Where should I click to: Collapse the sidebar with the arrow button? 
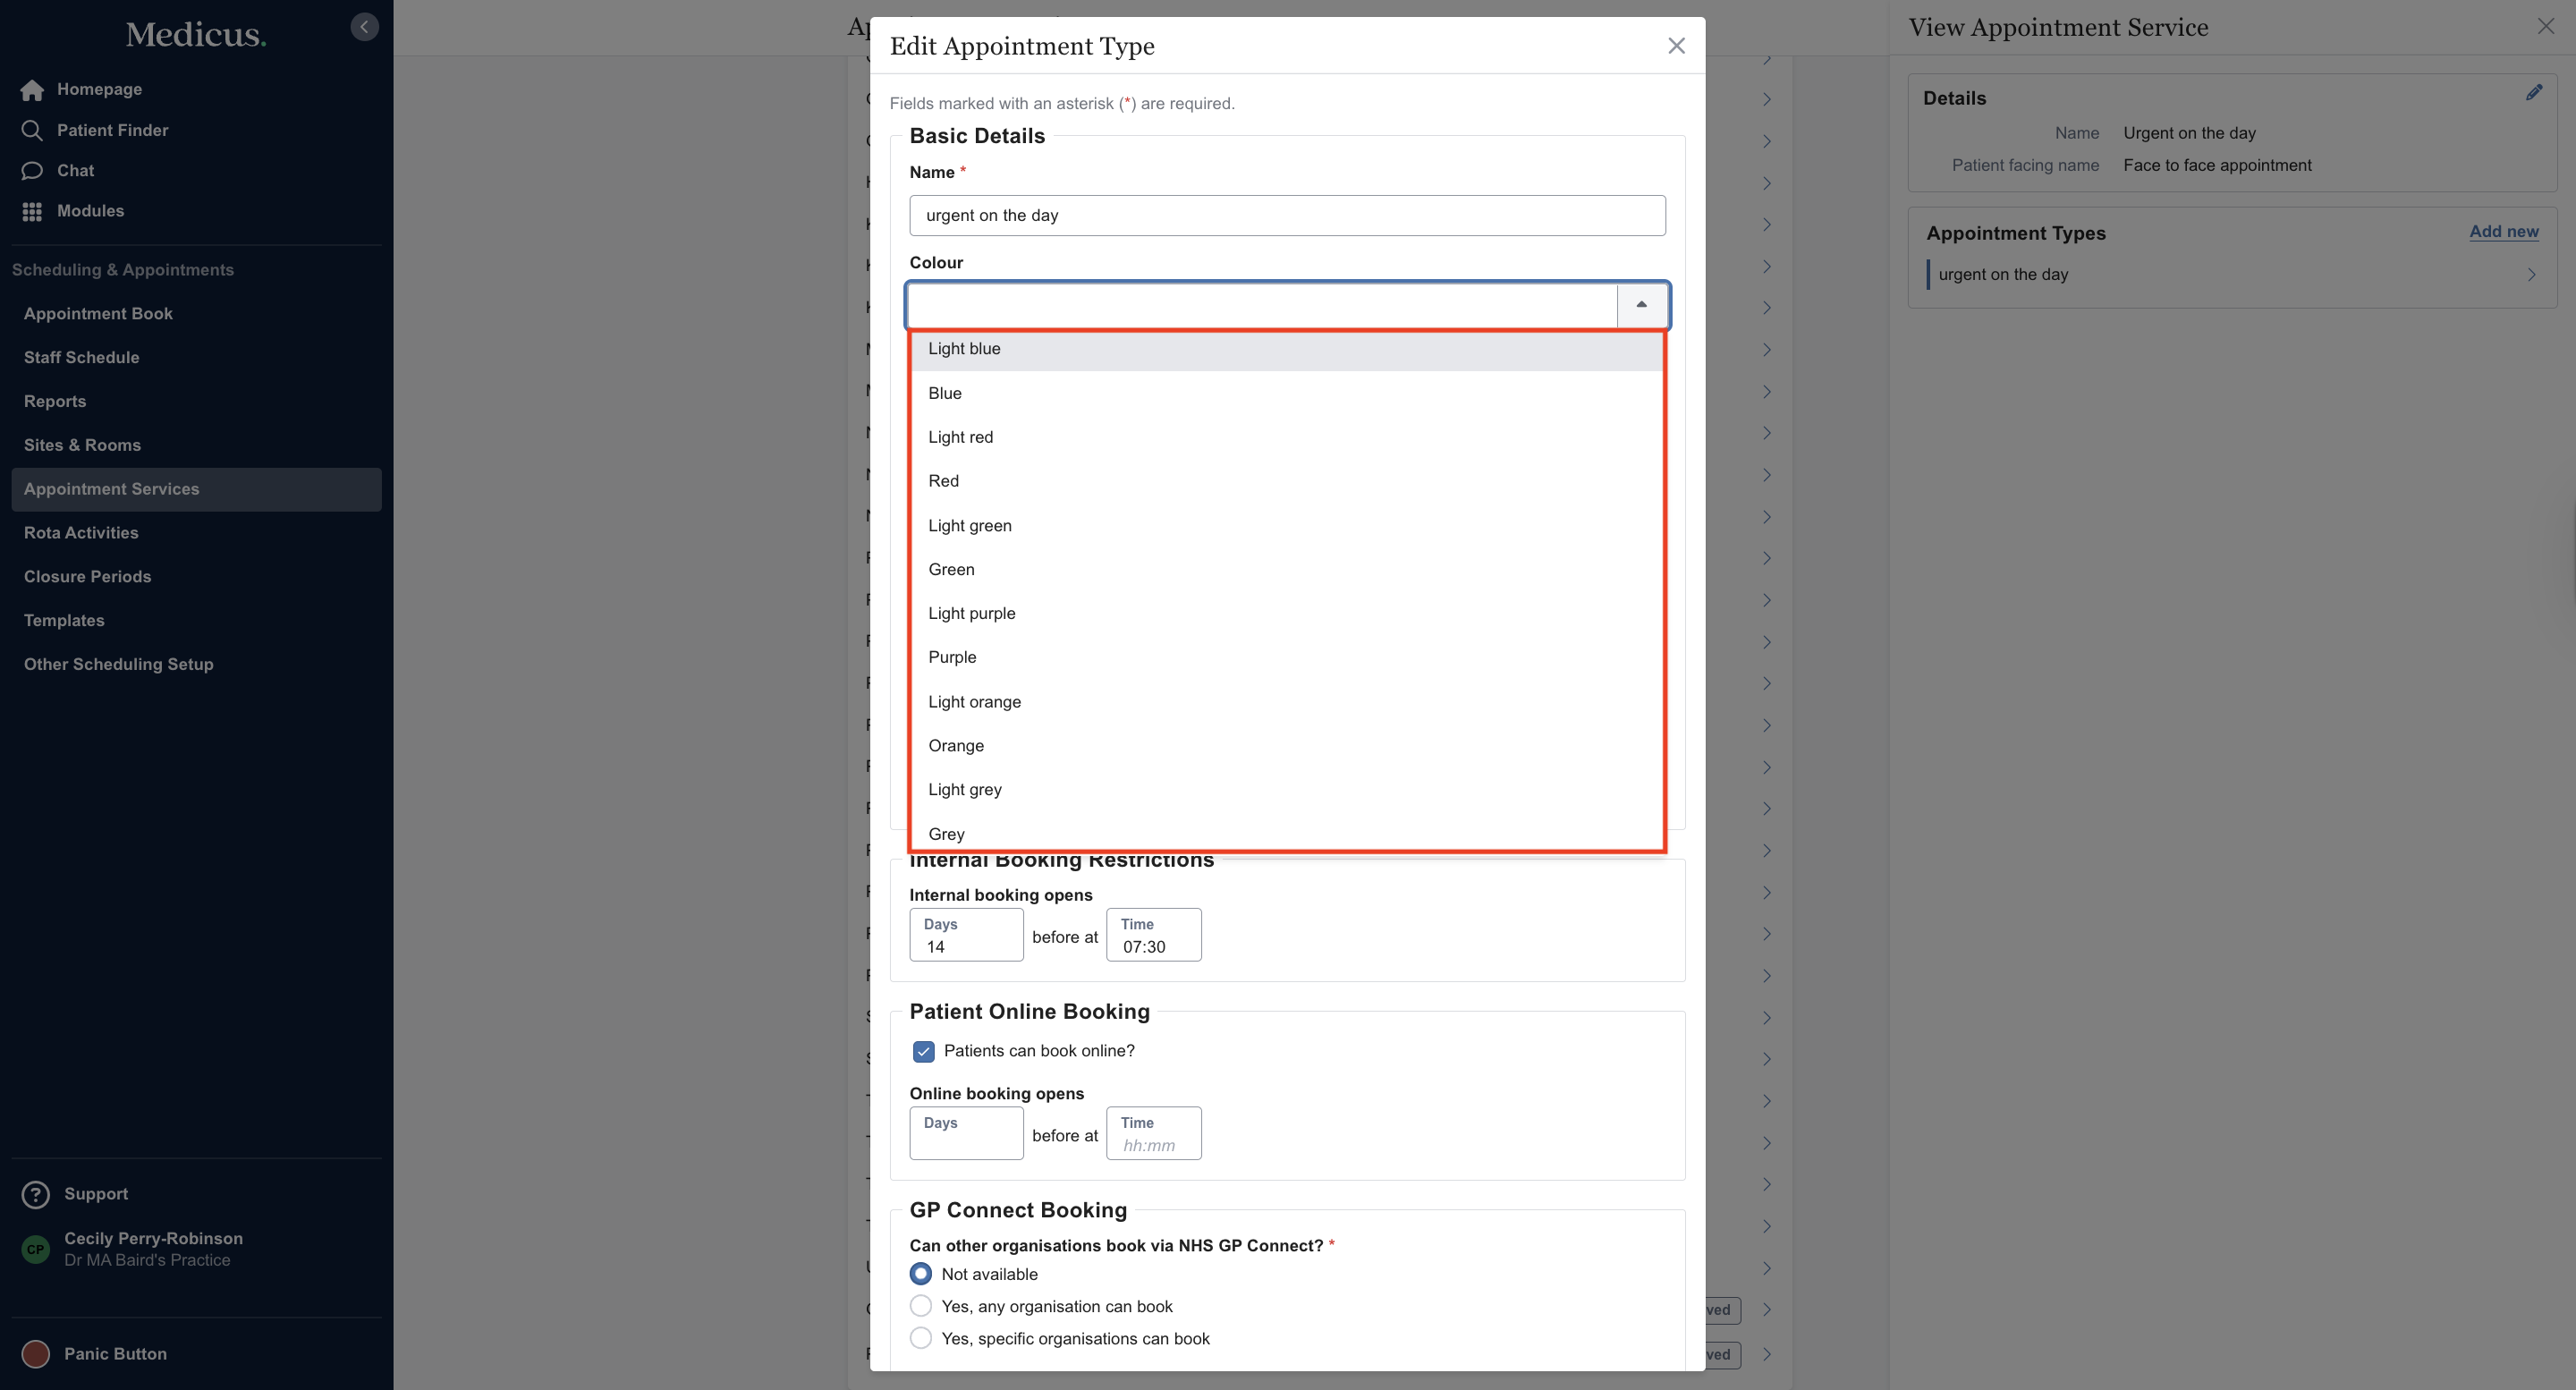pos(364,27)
